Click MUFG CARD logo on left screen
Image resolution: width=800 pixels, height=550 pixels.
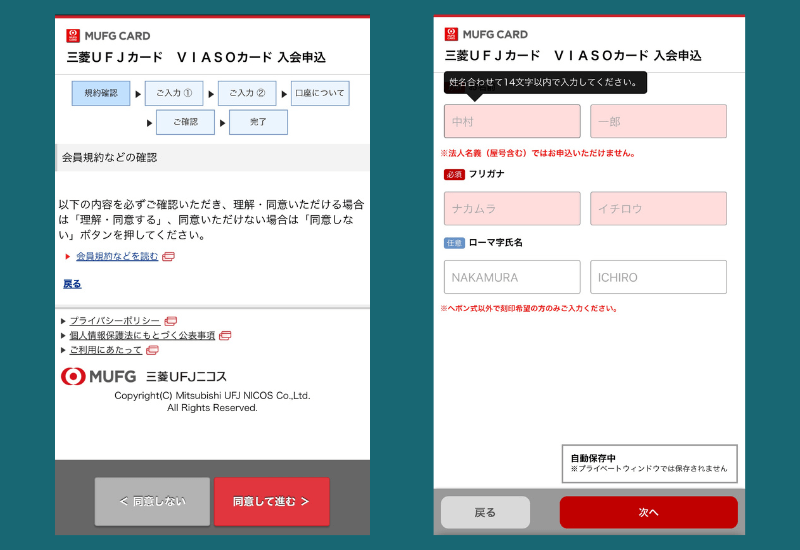pos(108,36)
